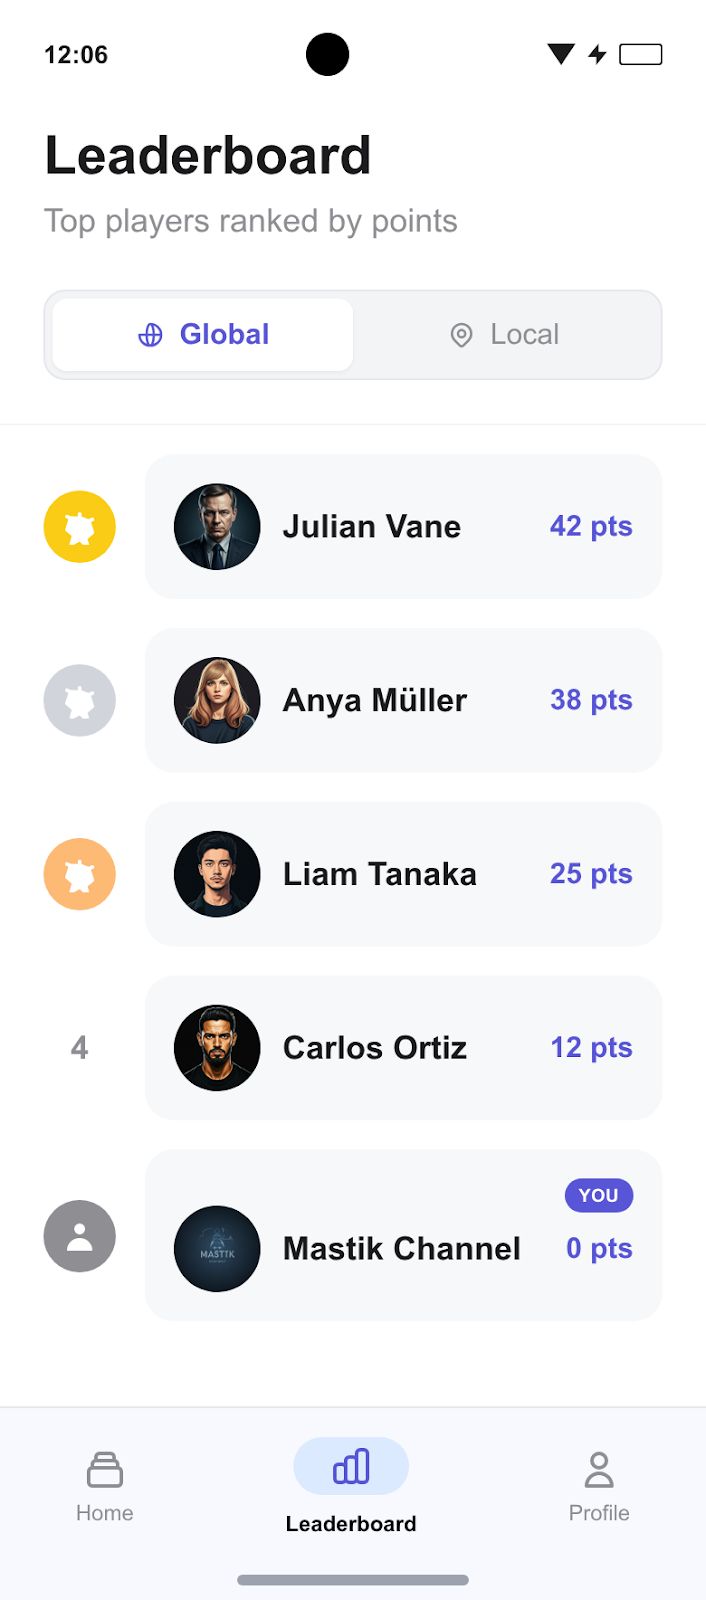Click Anya Müller's silver rank badge
The image size is (706, 1600).
click(79, 700)
